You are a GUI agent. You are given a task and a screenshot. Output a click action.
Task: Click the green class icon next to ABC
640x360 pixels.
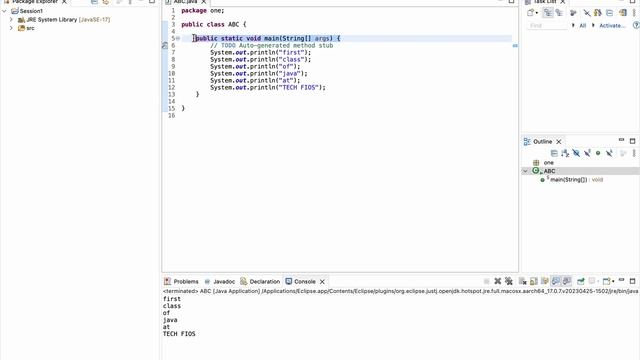pos(536,171)
